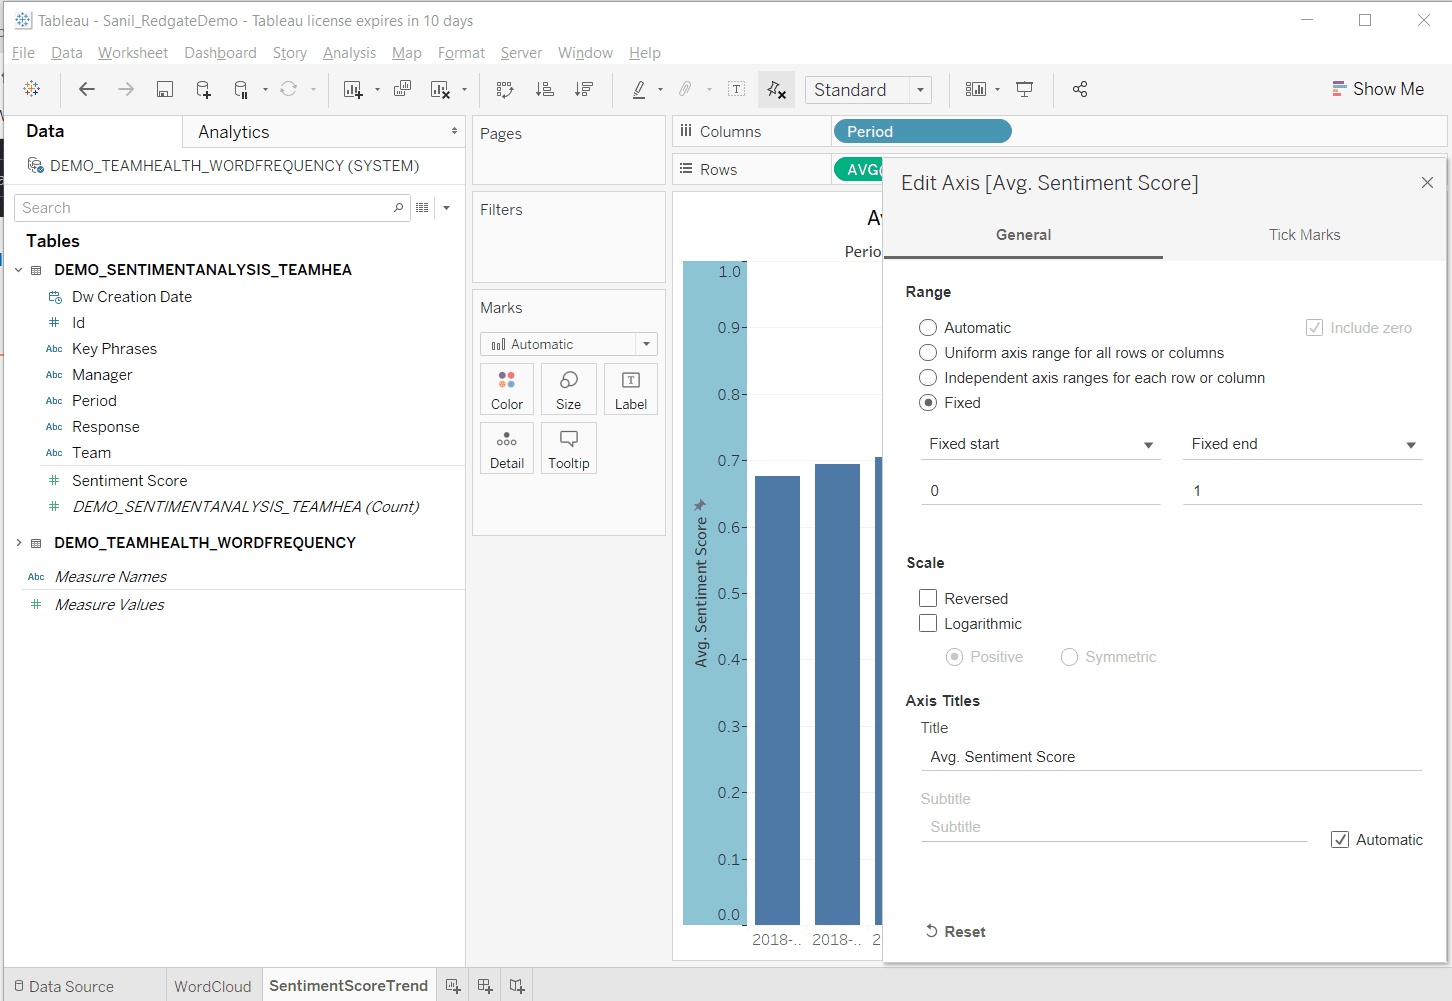Click the Back (undo) arrow icon
Screen dimensions: 1452x1001
87,90
